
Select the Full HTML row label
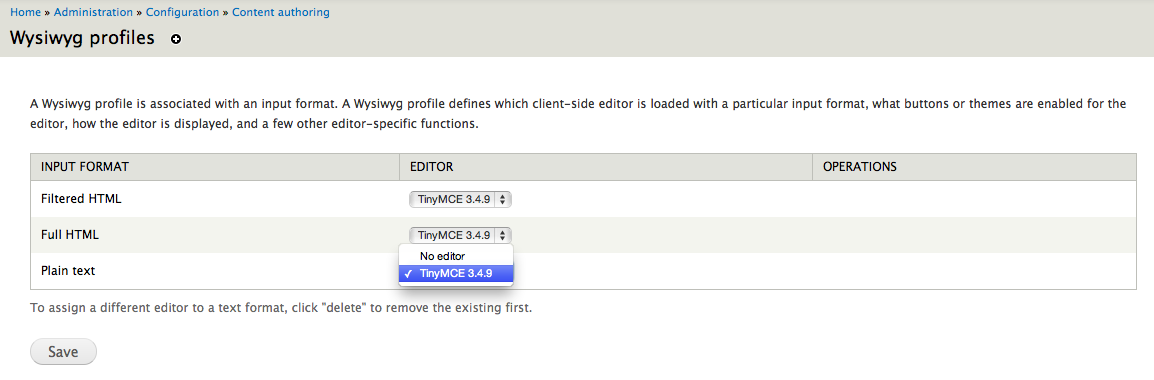click(70, 235)
